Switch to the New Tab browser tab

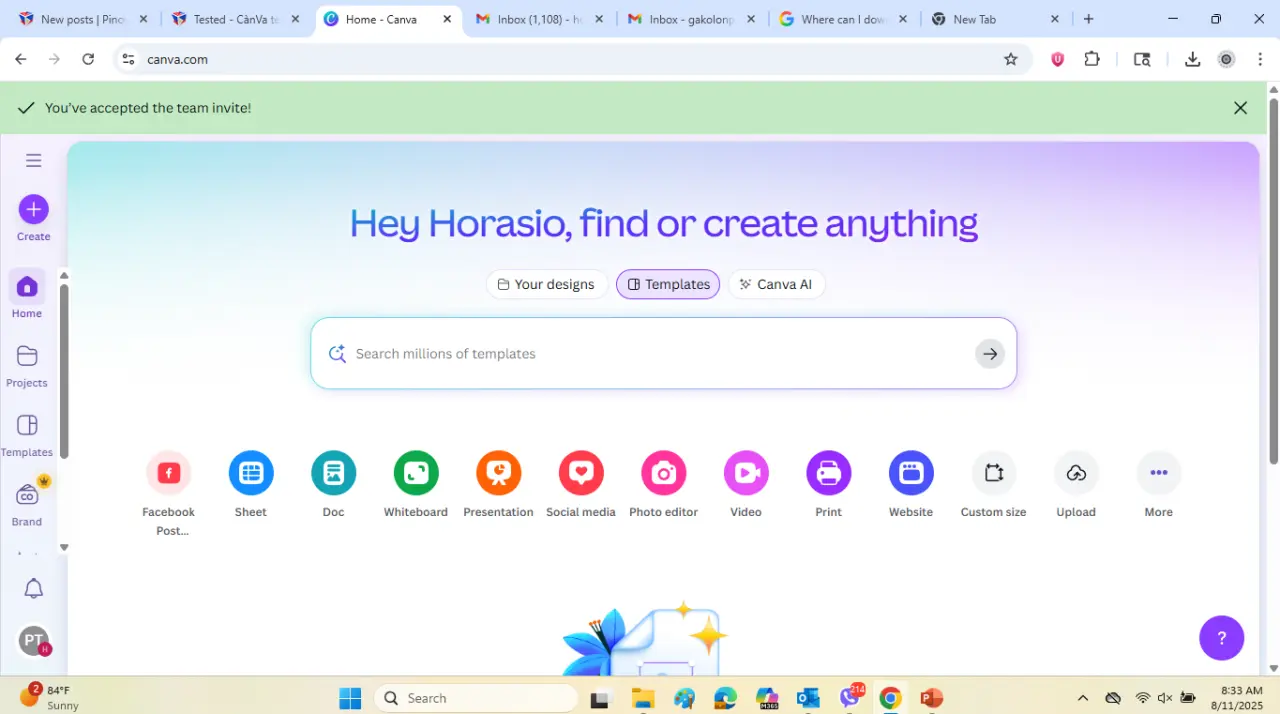[996, 19]
